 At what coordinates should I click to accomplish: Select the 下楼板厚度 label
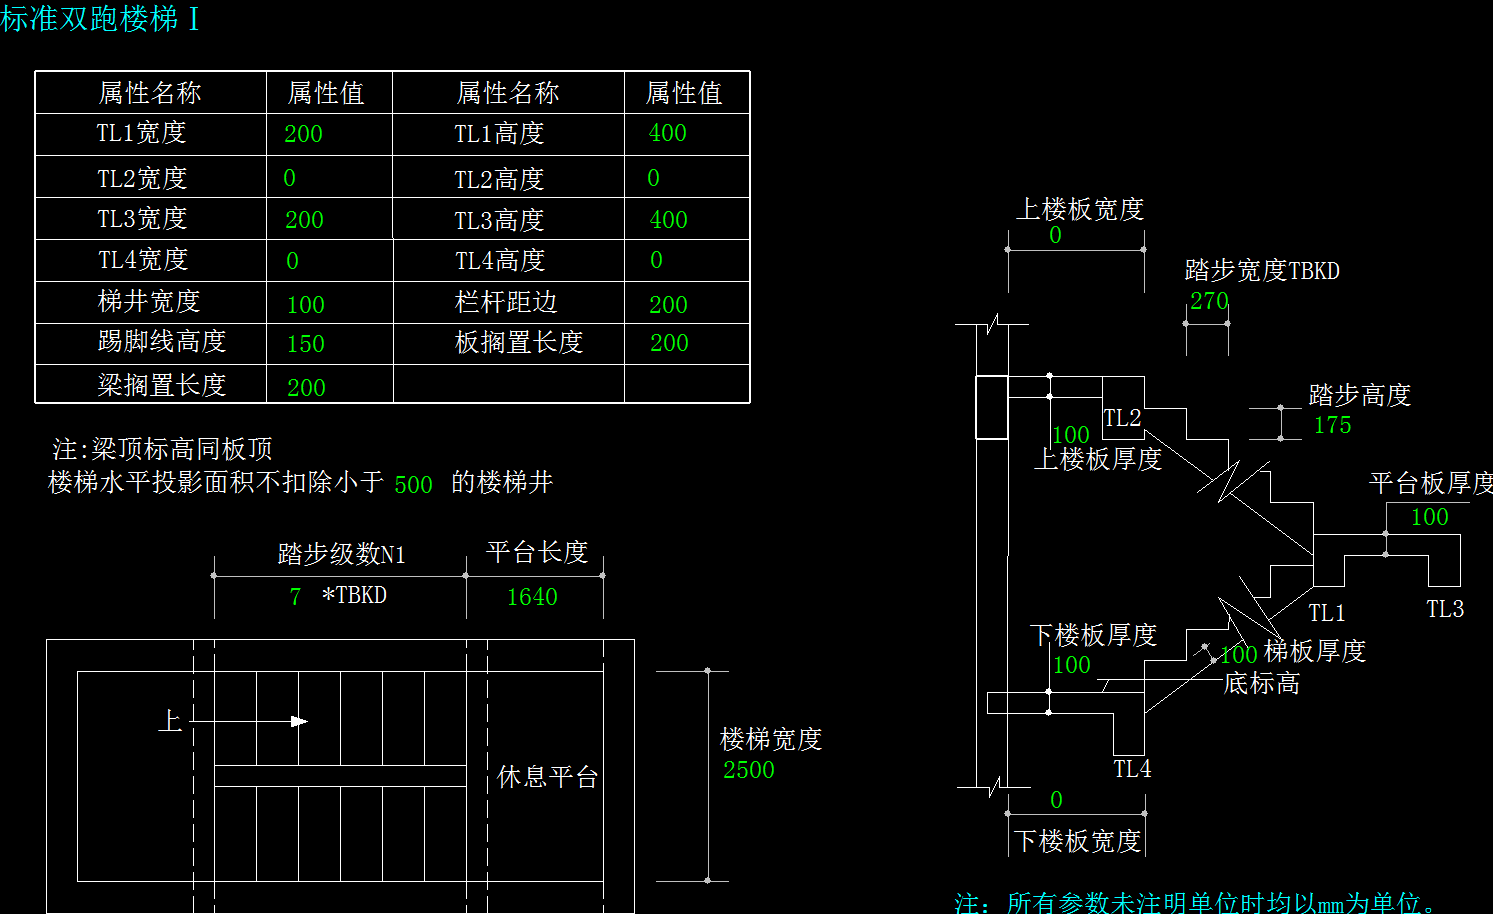[1093, 635]
